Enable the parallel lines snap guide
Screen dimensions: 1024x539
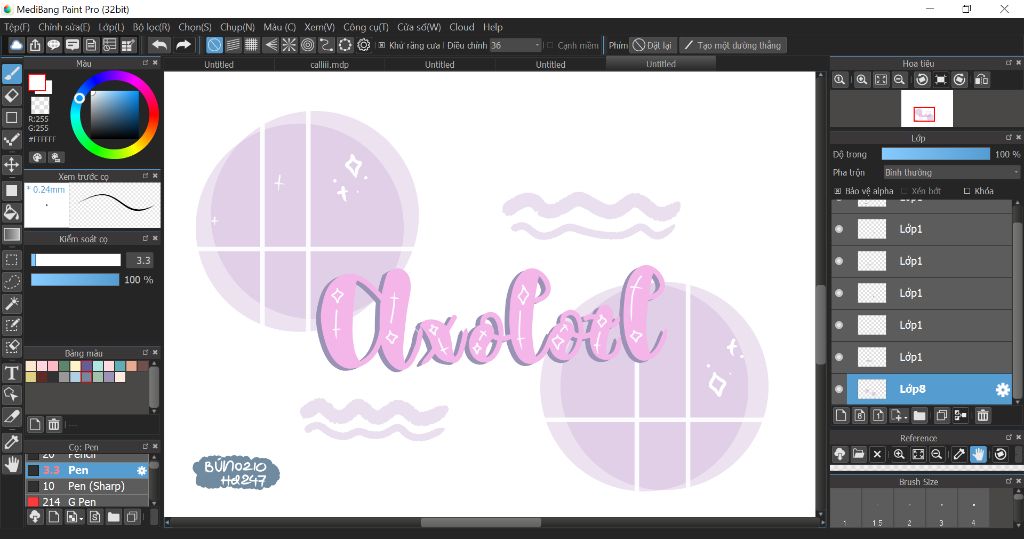click(x=233, y=45)
